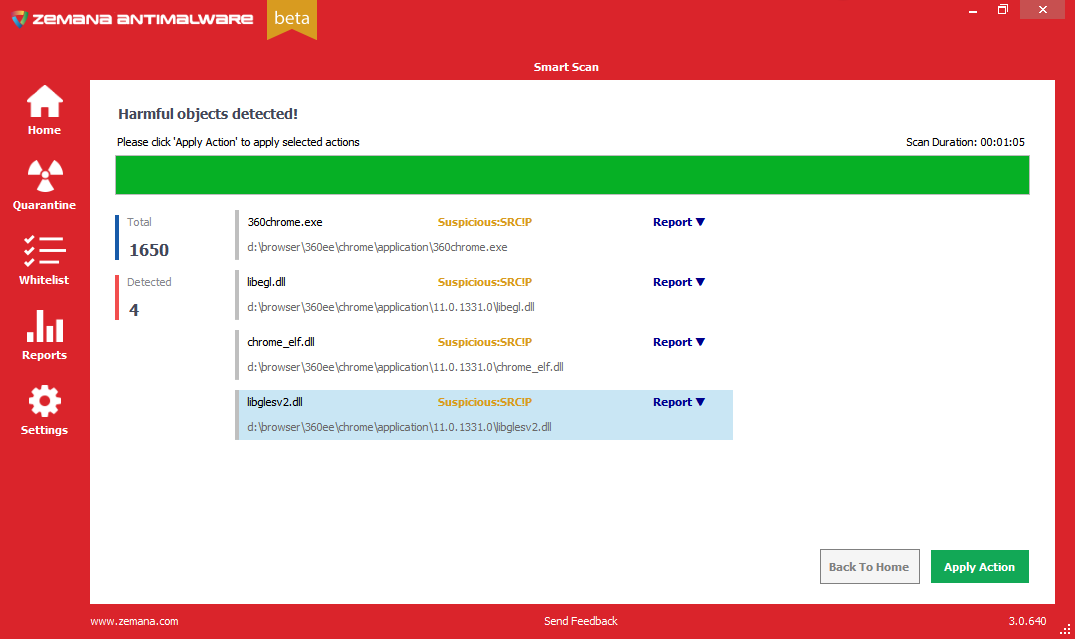The height and width of the screenshot is (639, 1075).
Task: Click the Total count 1650
Action: [149, 250]
